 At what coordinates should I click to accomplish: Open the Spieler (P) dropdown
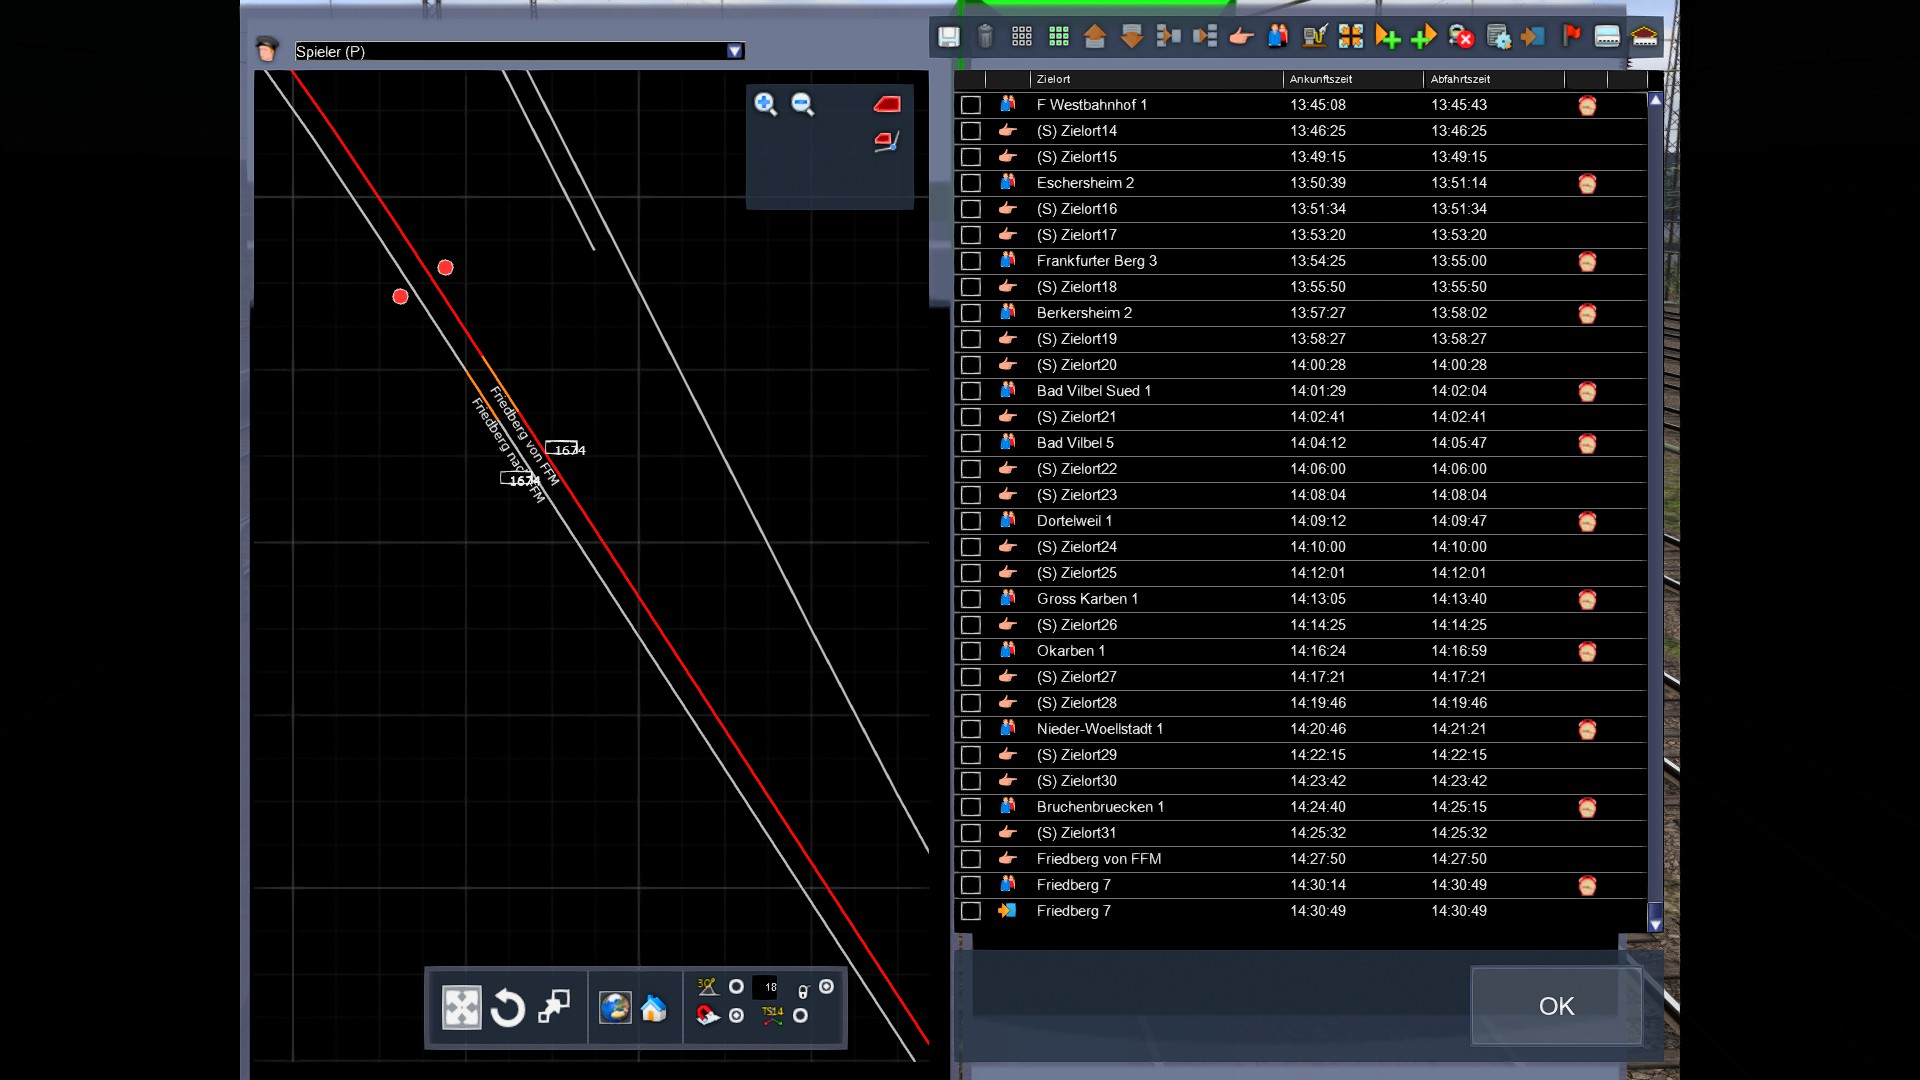735,51
